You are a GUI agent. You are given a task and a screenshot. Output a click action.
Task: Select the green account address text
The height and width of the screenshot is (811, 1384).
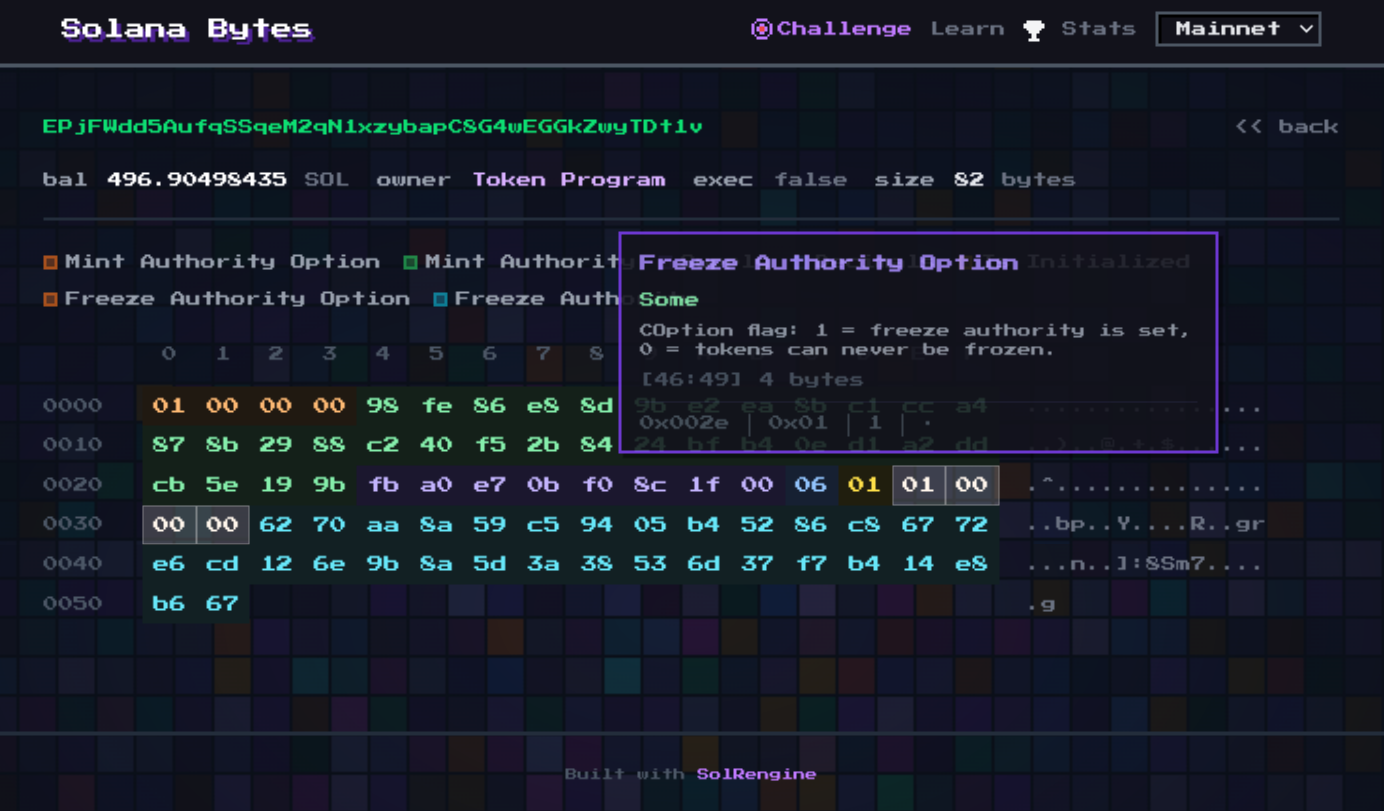click(372, 126)
